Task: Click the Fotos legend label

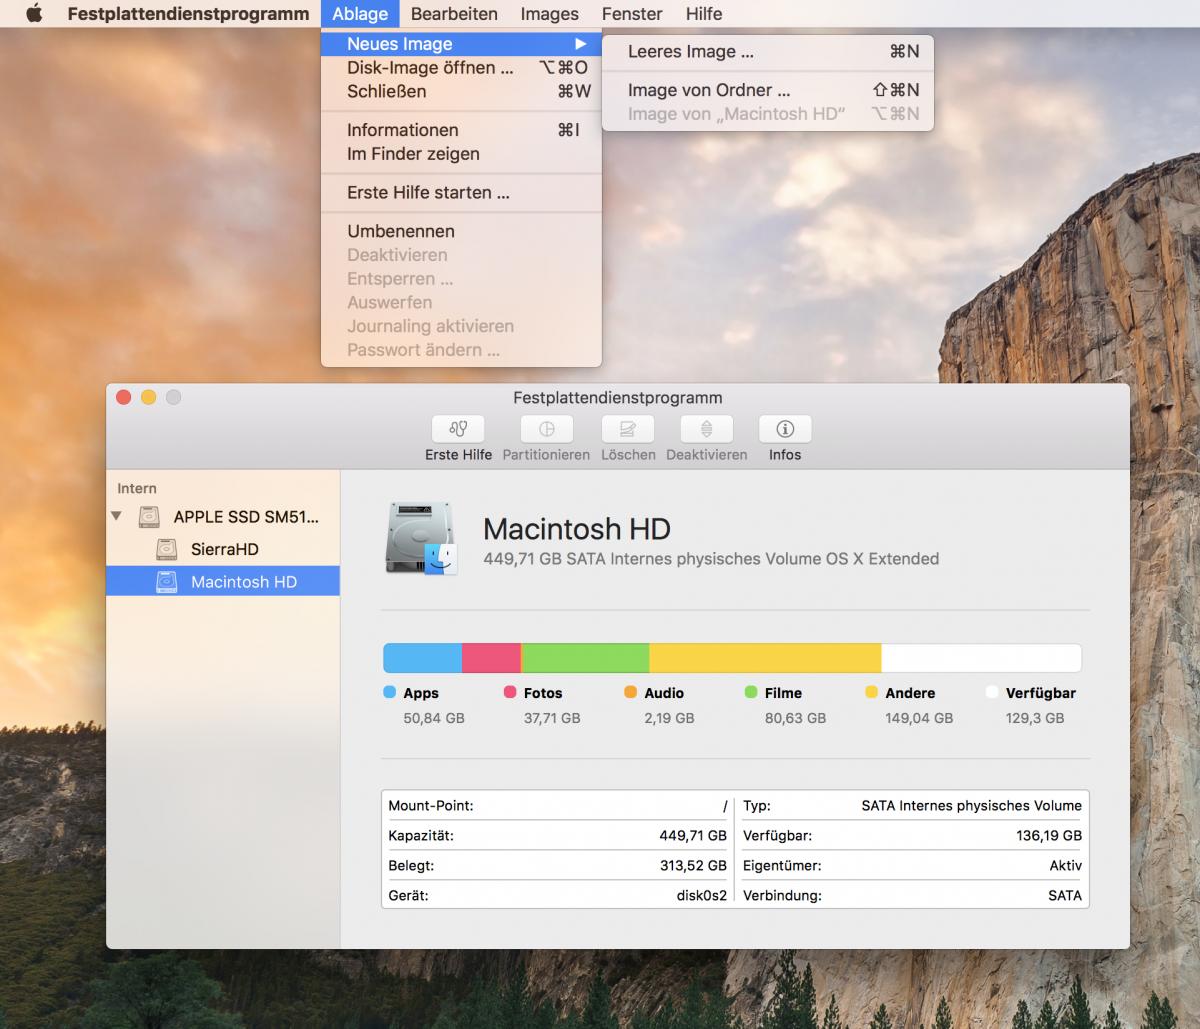Action: pyautogui.click(x=543, y=693)
